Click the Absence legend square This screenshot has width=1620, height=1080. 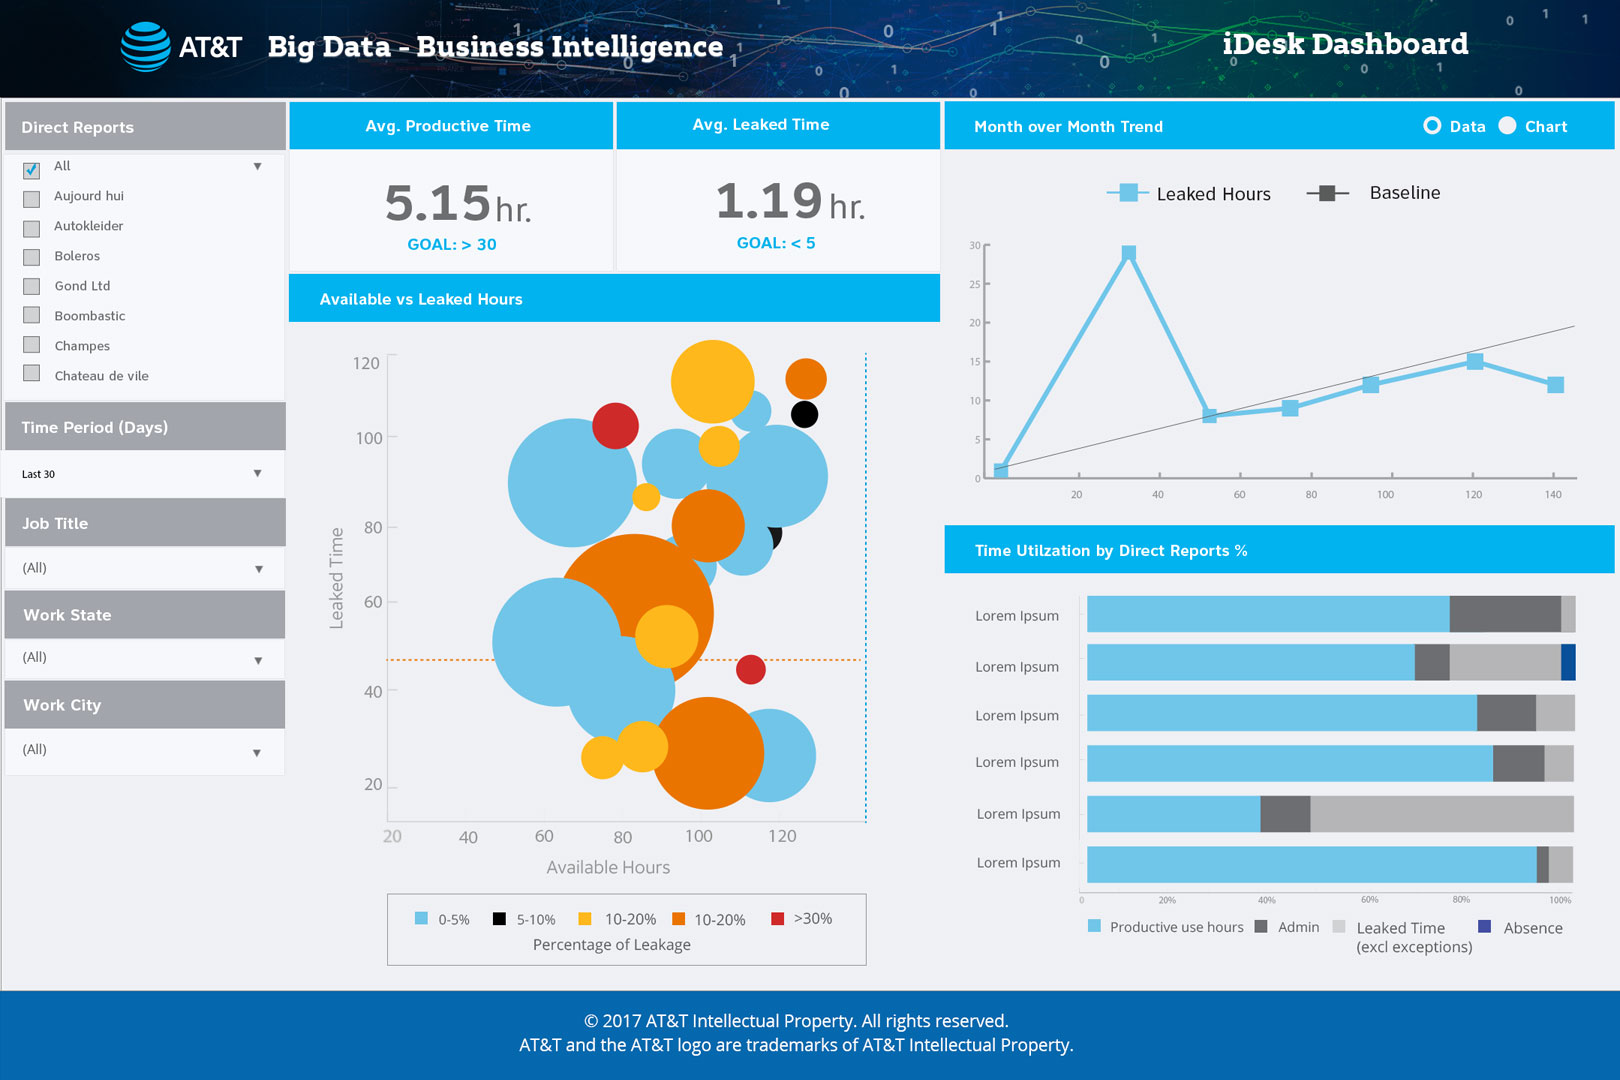(1485, 926)
